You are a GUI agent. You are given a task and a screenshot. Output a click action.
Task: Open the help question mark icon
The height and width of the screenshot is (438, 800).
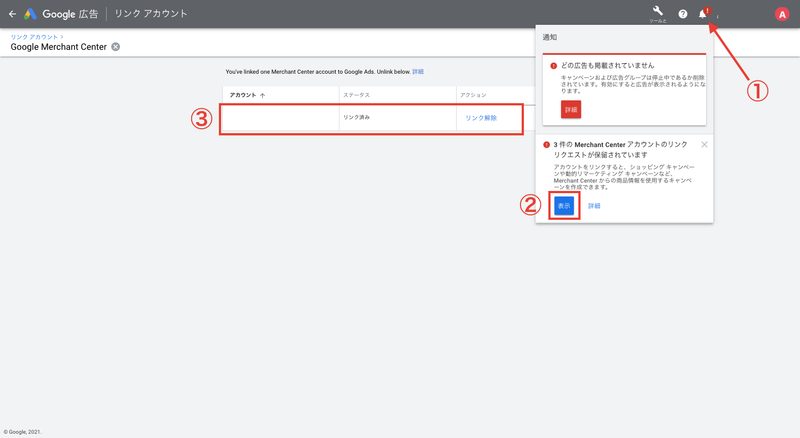683,14
